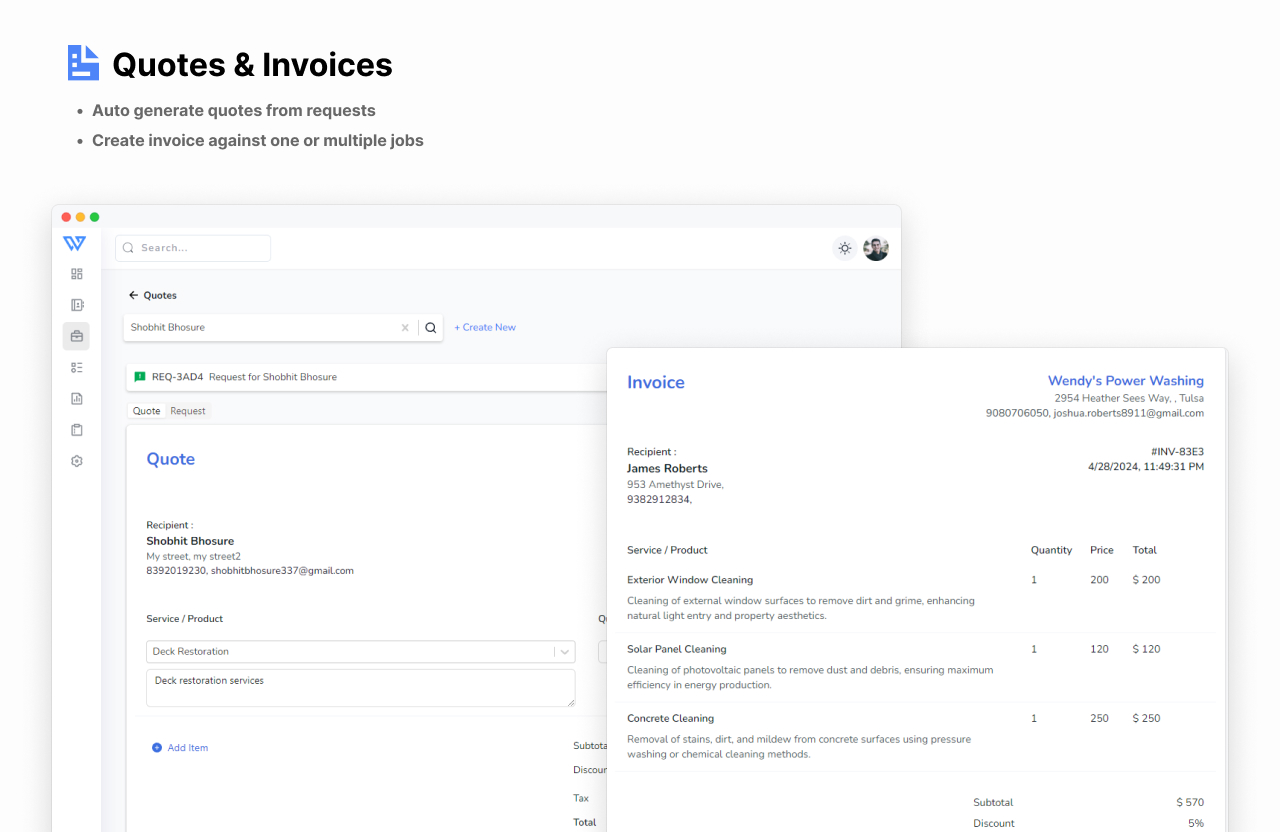Click the Quotes & Invoices blue document icon
This screenshot has height=832, width=1280.
[83, 63]
